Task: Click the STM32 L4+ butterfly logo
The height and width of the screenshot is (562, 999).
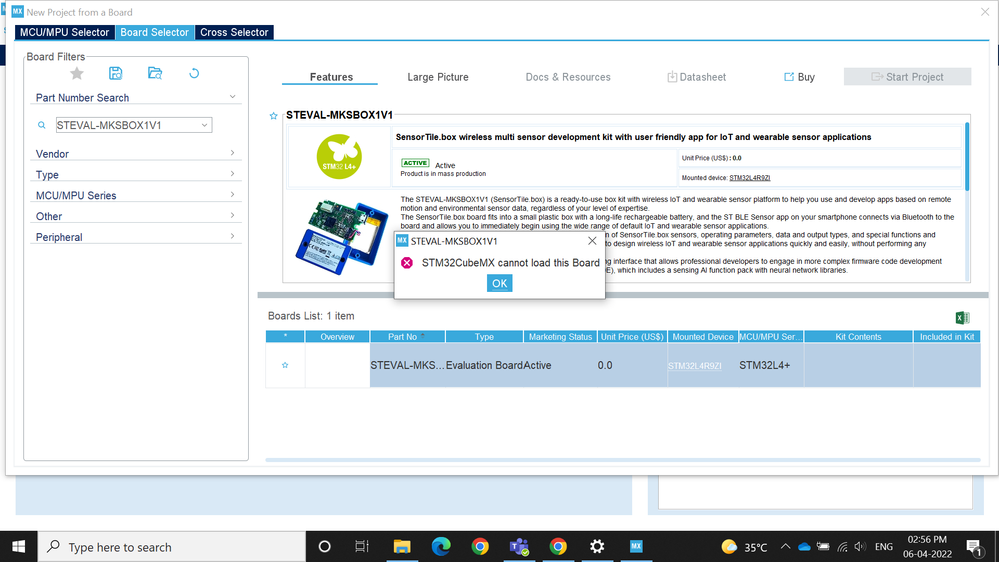Action: pyautogui.click(x=339, y=157)
